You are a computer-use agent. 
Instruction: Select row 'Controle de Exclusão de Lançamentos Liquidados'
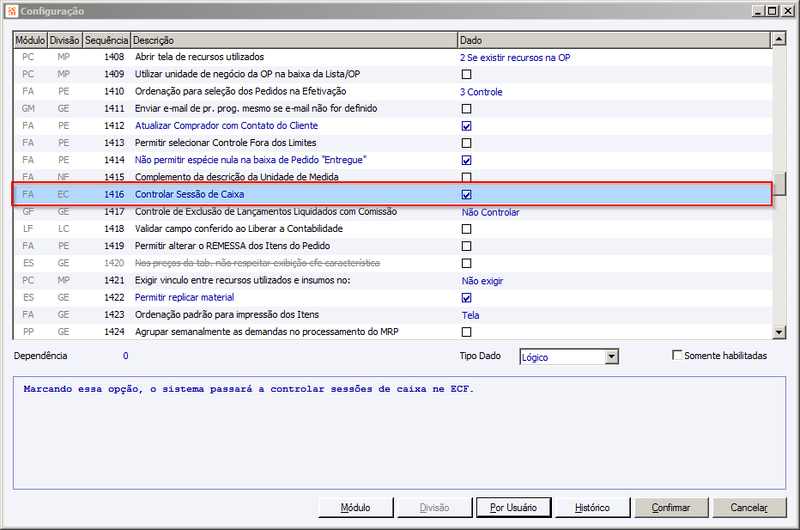(392, 212)
